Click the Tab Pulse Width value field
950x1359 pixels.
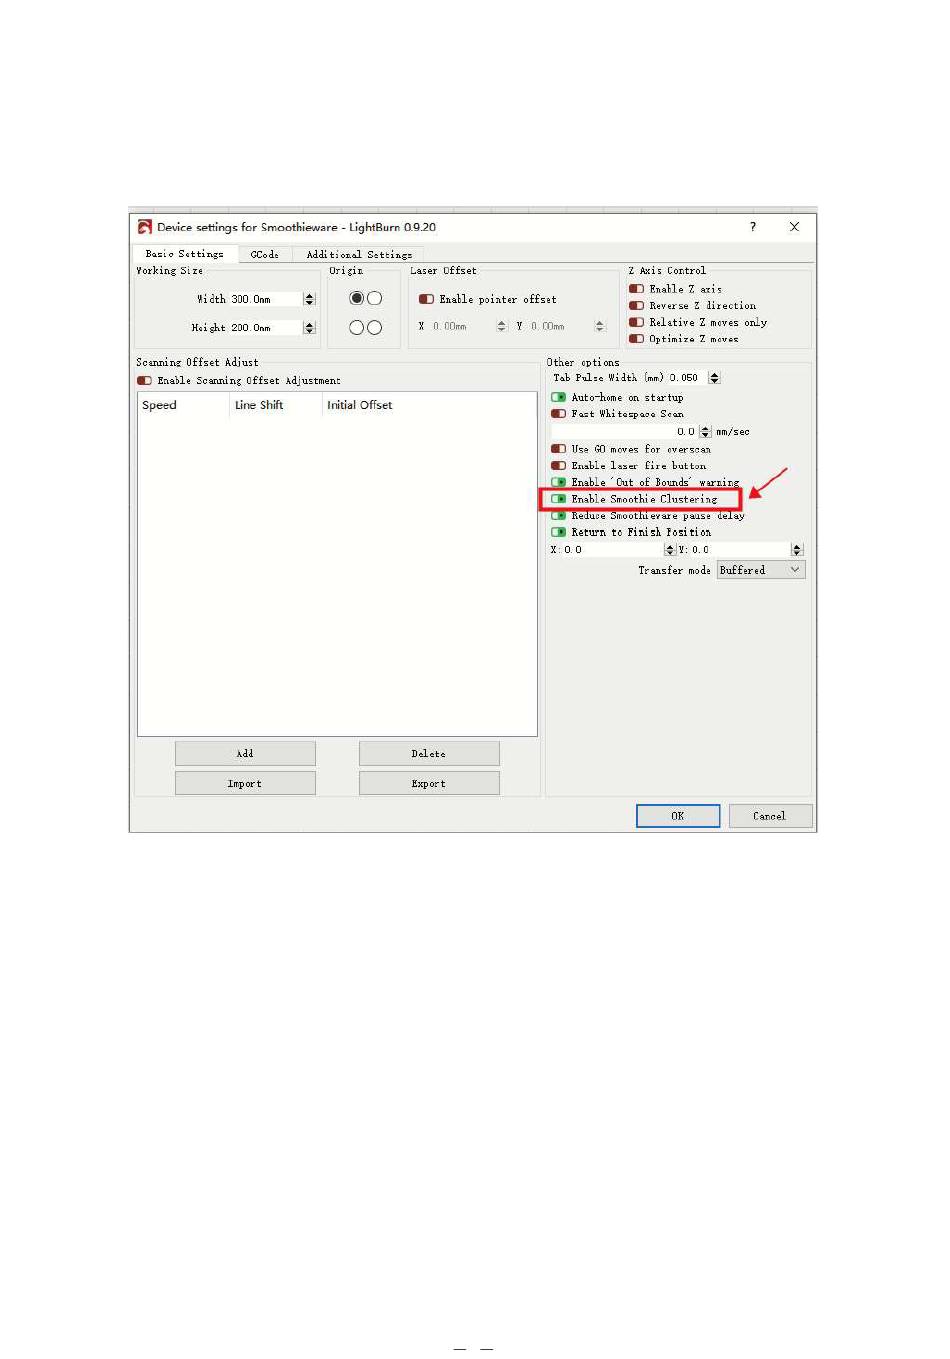point(687,378)
